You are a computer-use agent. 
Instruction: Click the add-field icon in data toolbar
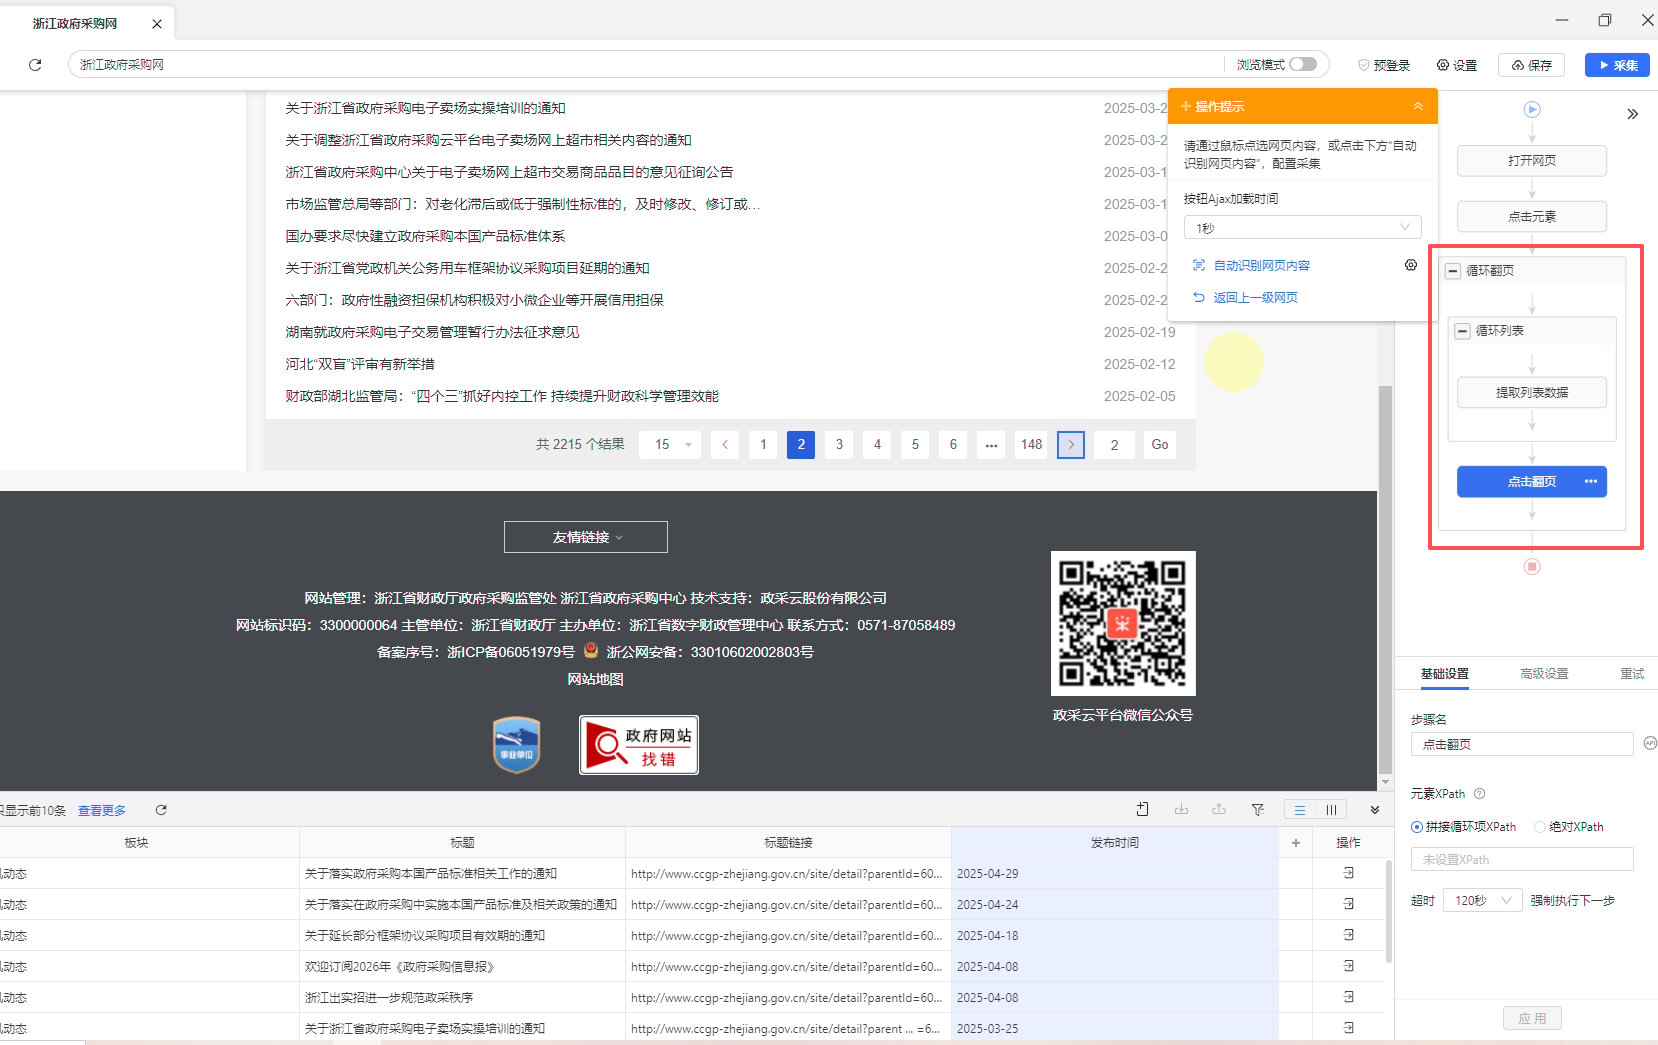click(1143, 810)
